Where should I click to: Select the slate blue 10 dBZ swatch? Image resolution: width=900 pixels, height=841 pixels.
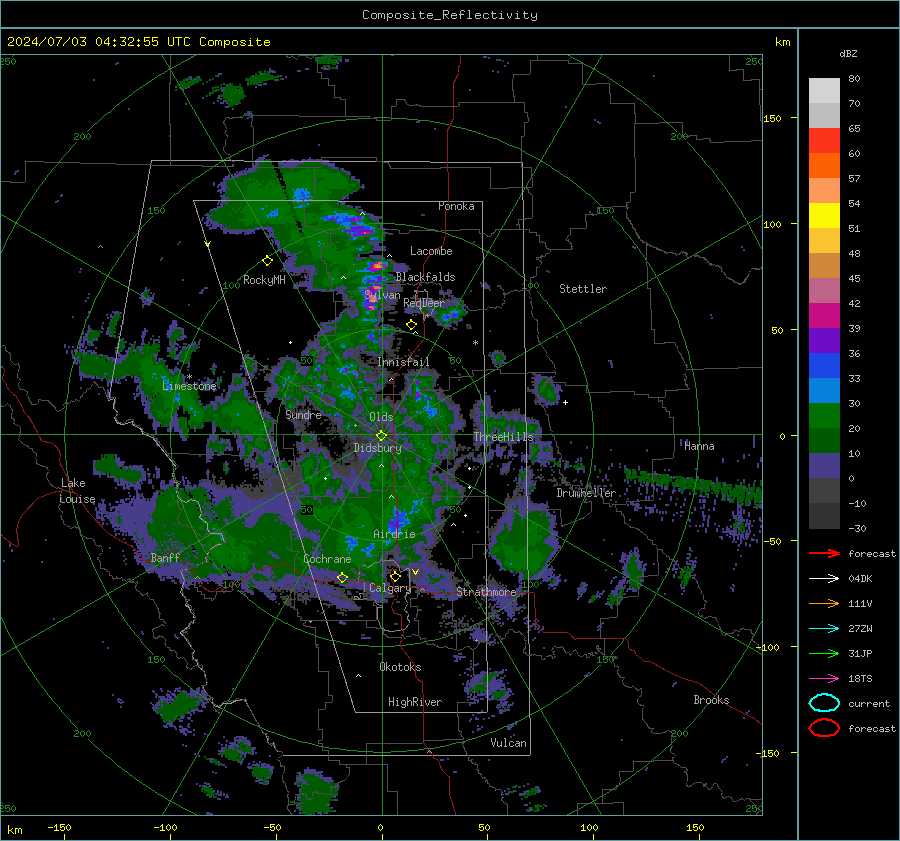(824, 466)
